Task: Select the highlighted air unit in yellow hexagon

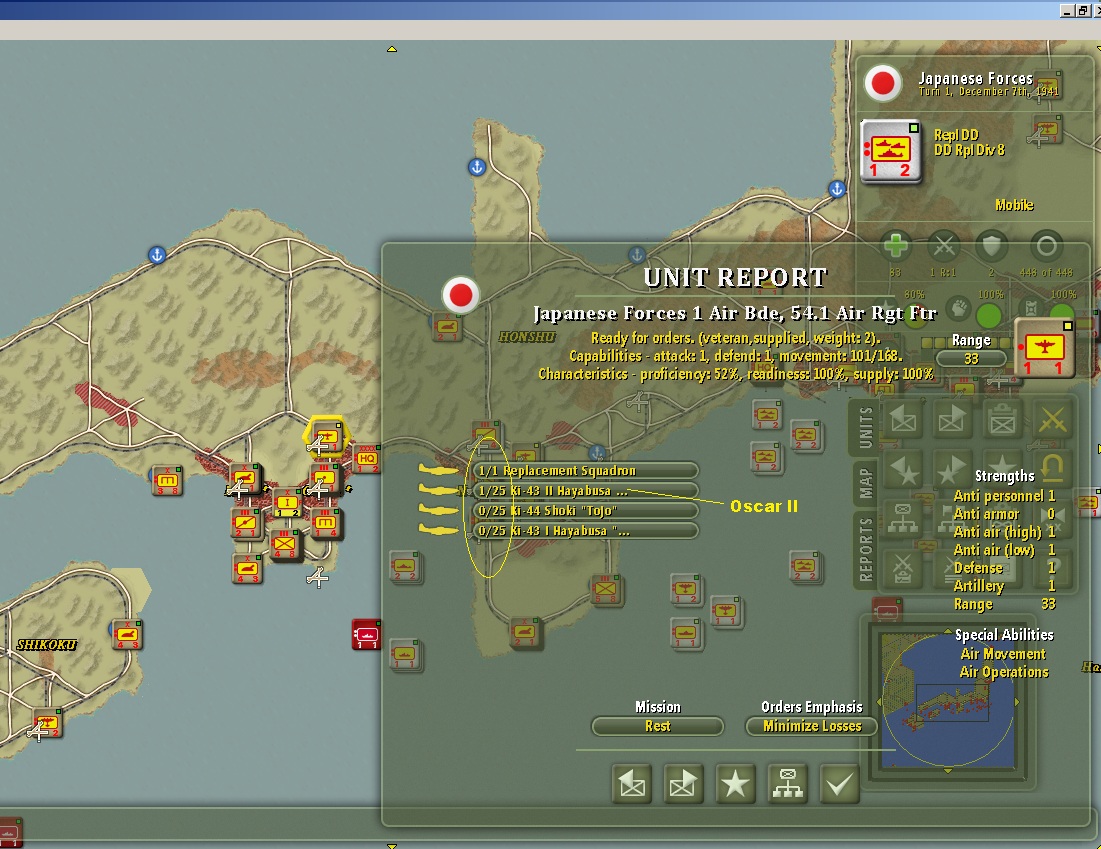Action: 326,436
